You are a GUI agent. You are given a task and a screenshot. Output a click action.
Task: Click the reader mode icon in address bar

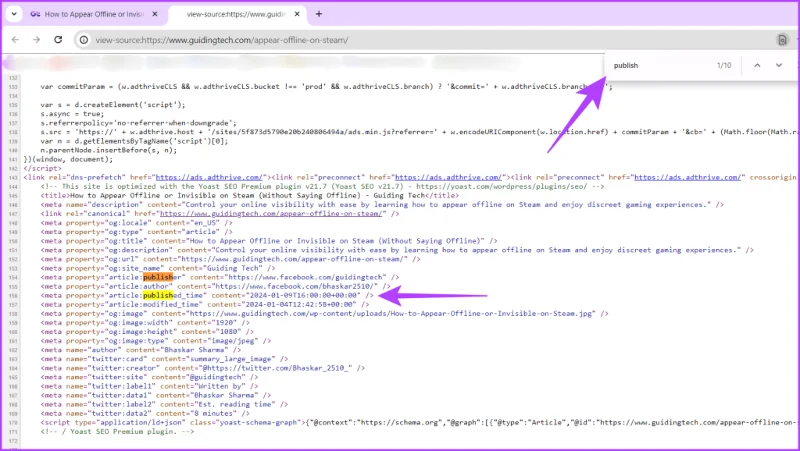coord(782,40)
